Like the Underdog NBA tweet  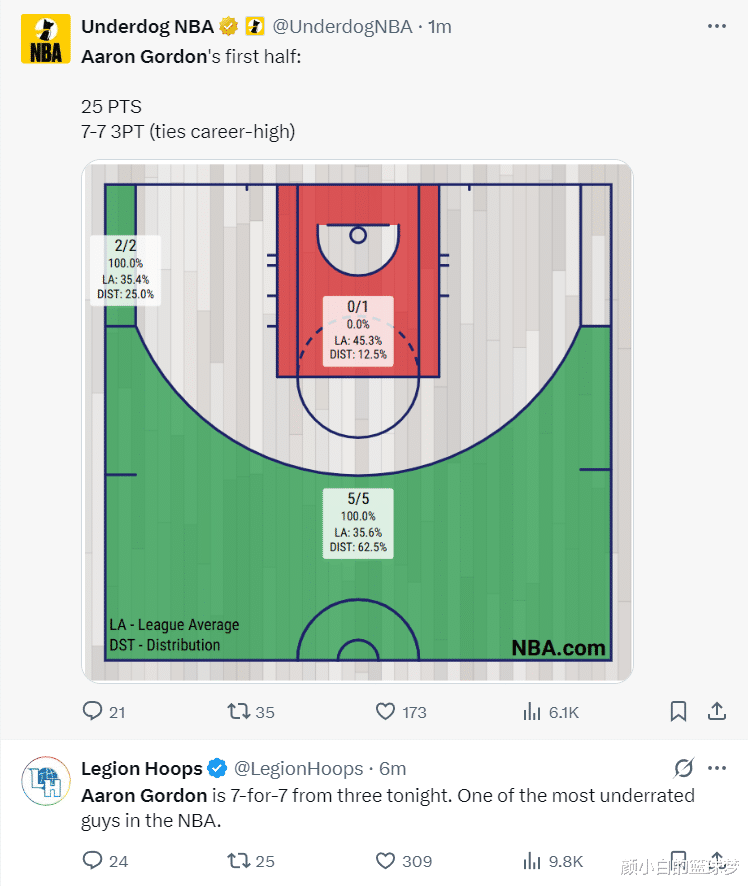[x=386, y=711]
